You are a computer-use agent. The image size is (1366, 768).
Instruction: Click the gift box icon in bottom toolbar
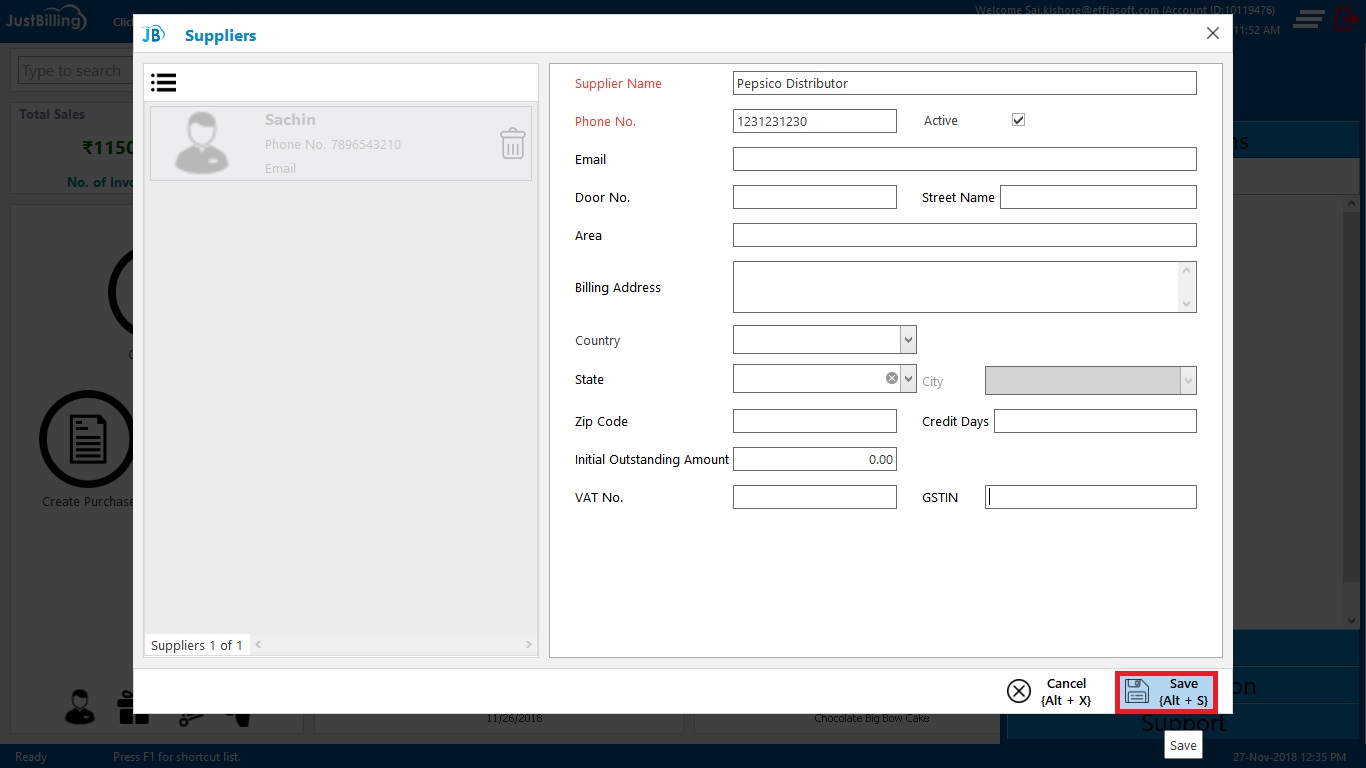point(133,708)
